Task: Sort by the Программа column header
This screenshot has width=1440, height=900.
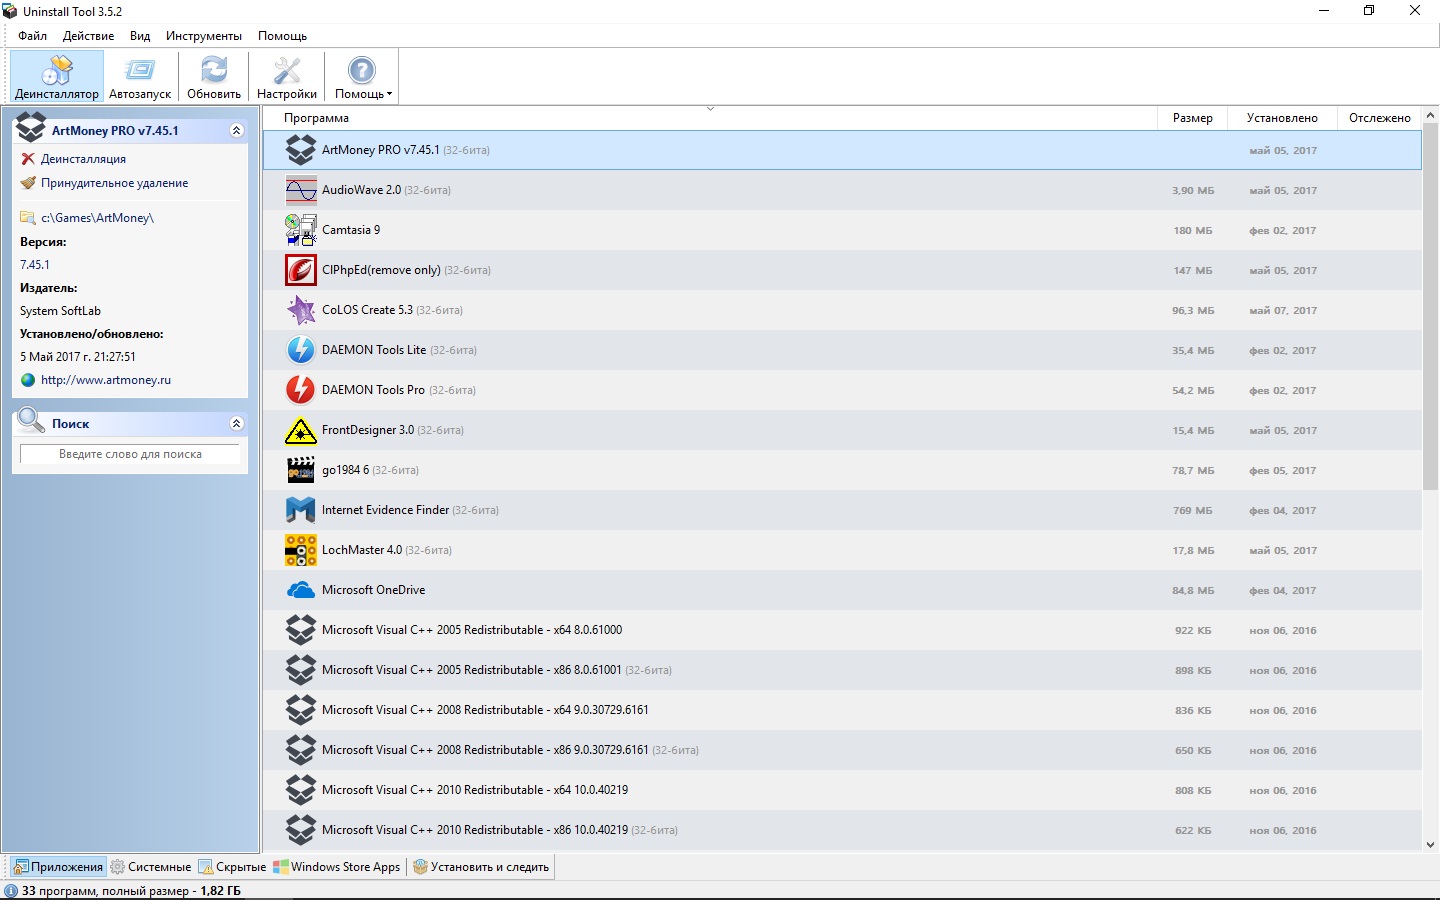Action: pyautogui.click(x=709, y=118)
